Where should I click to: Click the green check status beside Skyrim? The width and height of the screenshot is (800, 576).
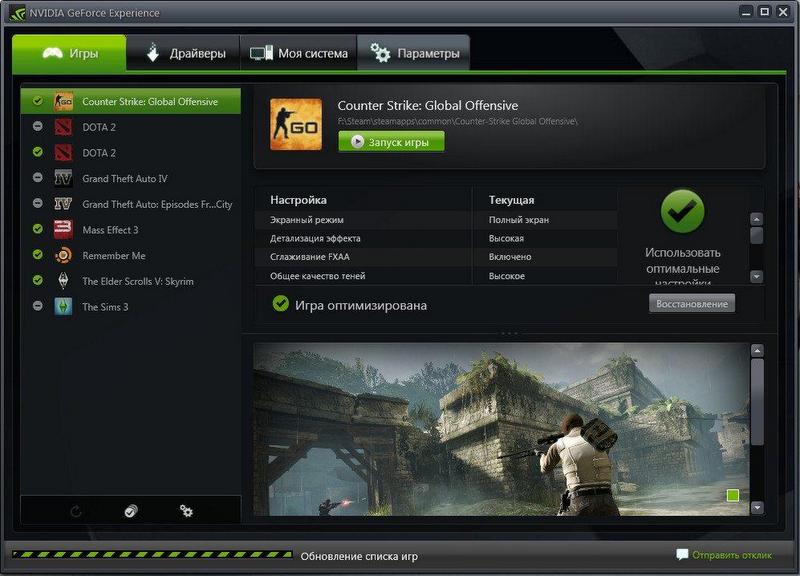click(38, 280)
